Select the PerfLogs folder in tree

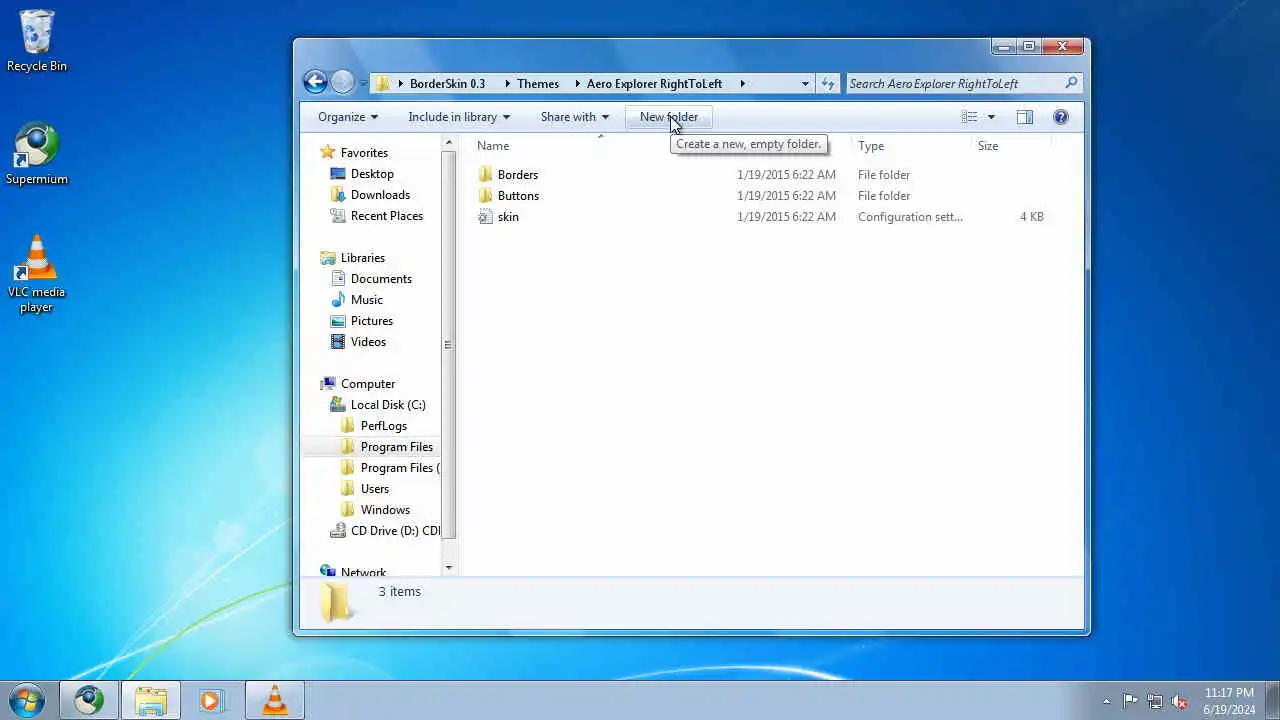click(383, 425)
